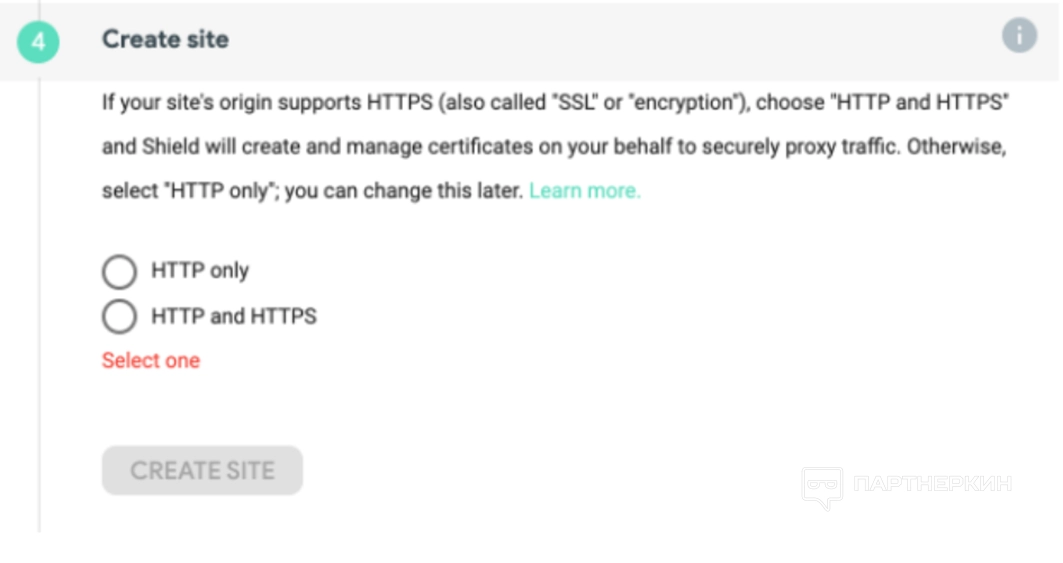Click the step 4 number badge

click(38, 42)
